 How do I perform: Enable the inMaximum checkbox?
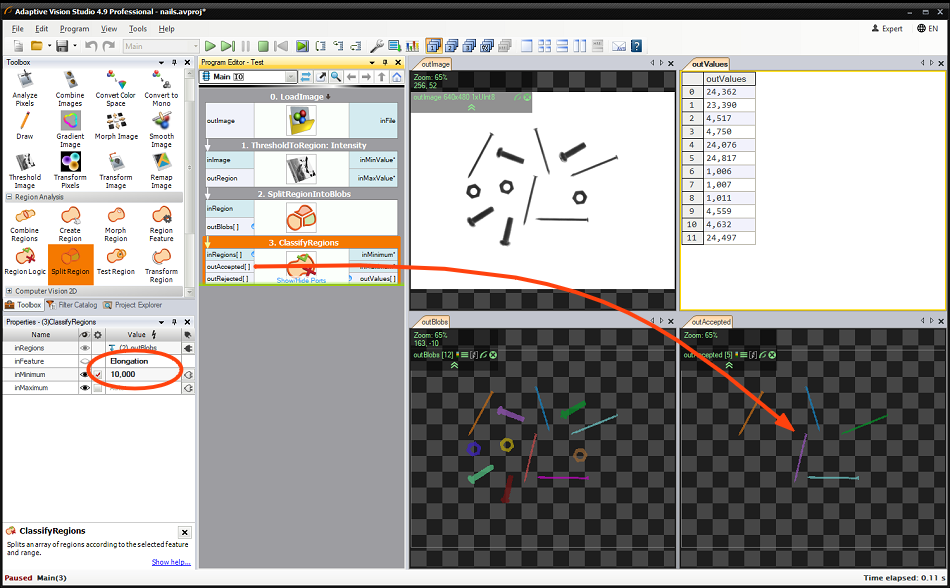[x=97, y=387]
